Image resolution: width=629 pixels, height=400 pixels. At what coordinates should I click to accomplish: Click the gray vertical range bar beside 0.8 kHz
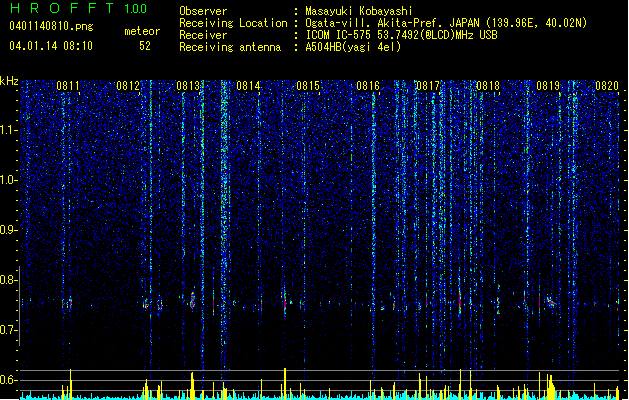[19, 305]
